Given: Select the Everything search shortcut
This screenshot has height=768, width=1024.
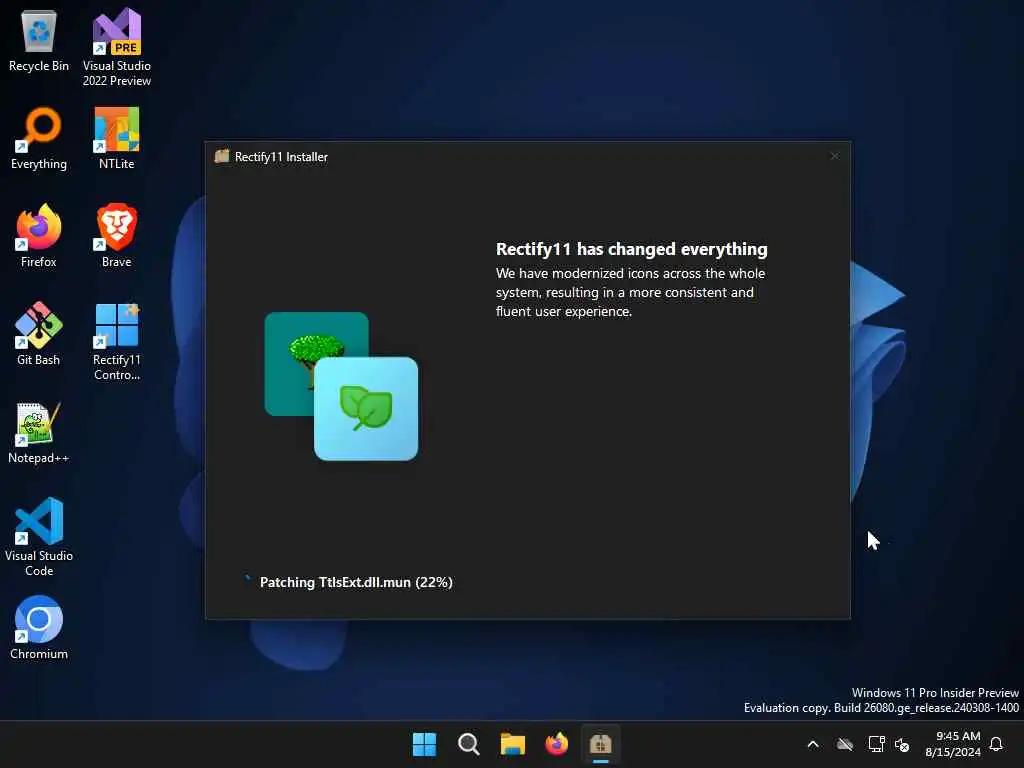Looking at the screenshot, I should coord(39,138).
